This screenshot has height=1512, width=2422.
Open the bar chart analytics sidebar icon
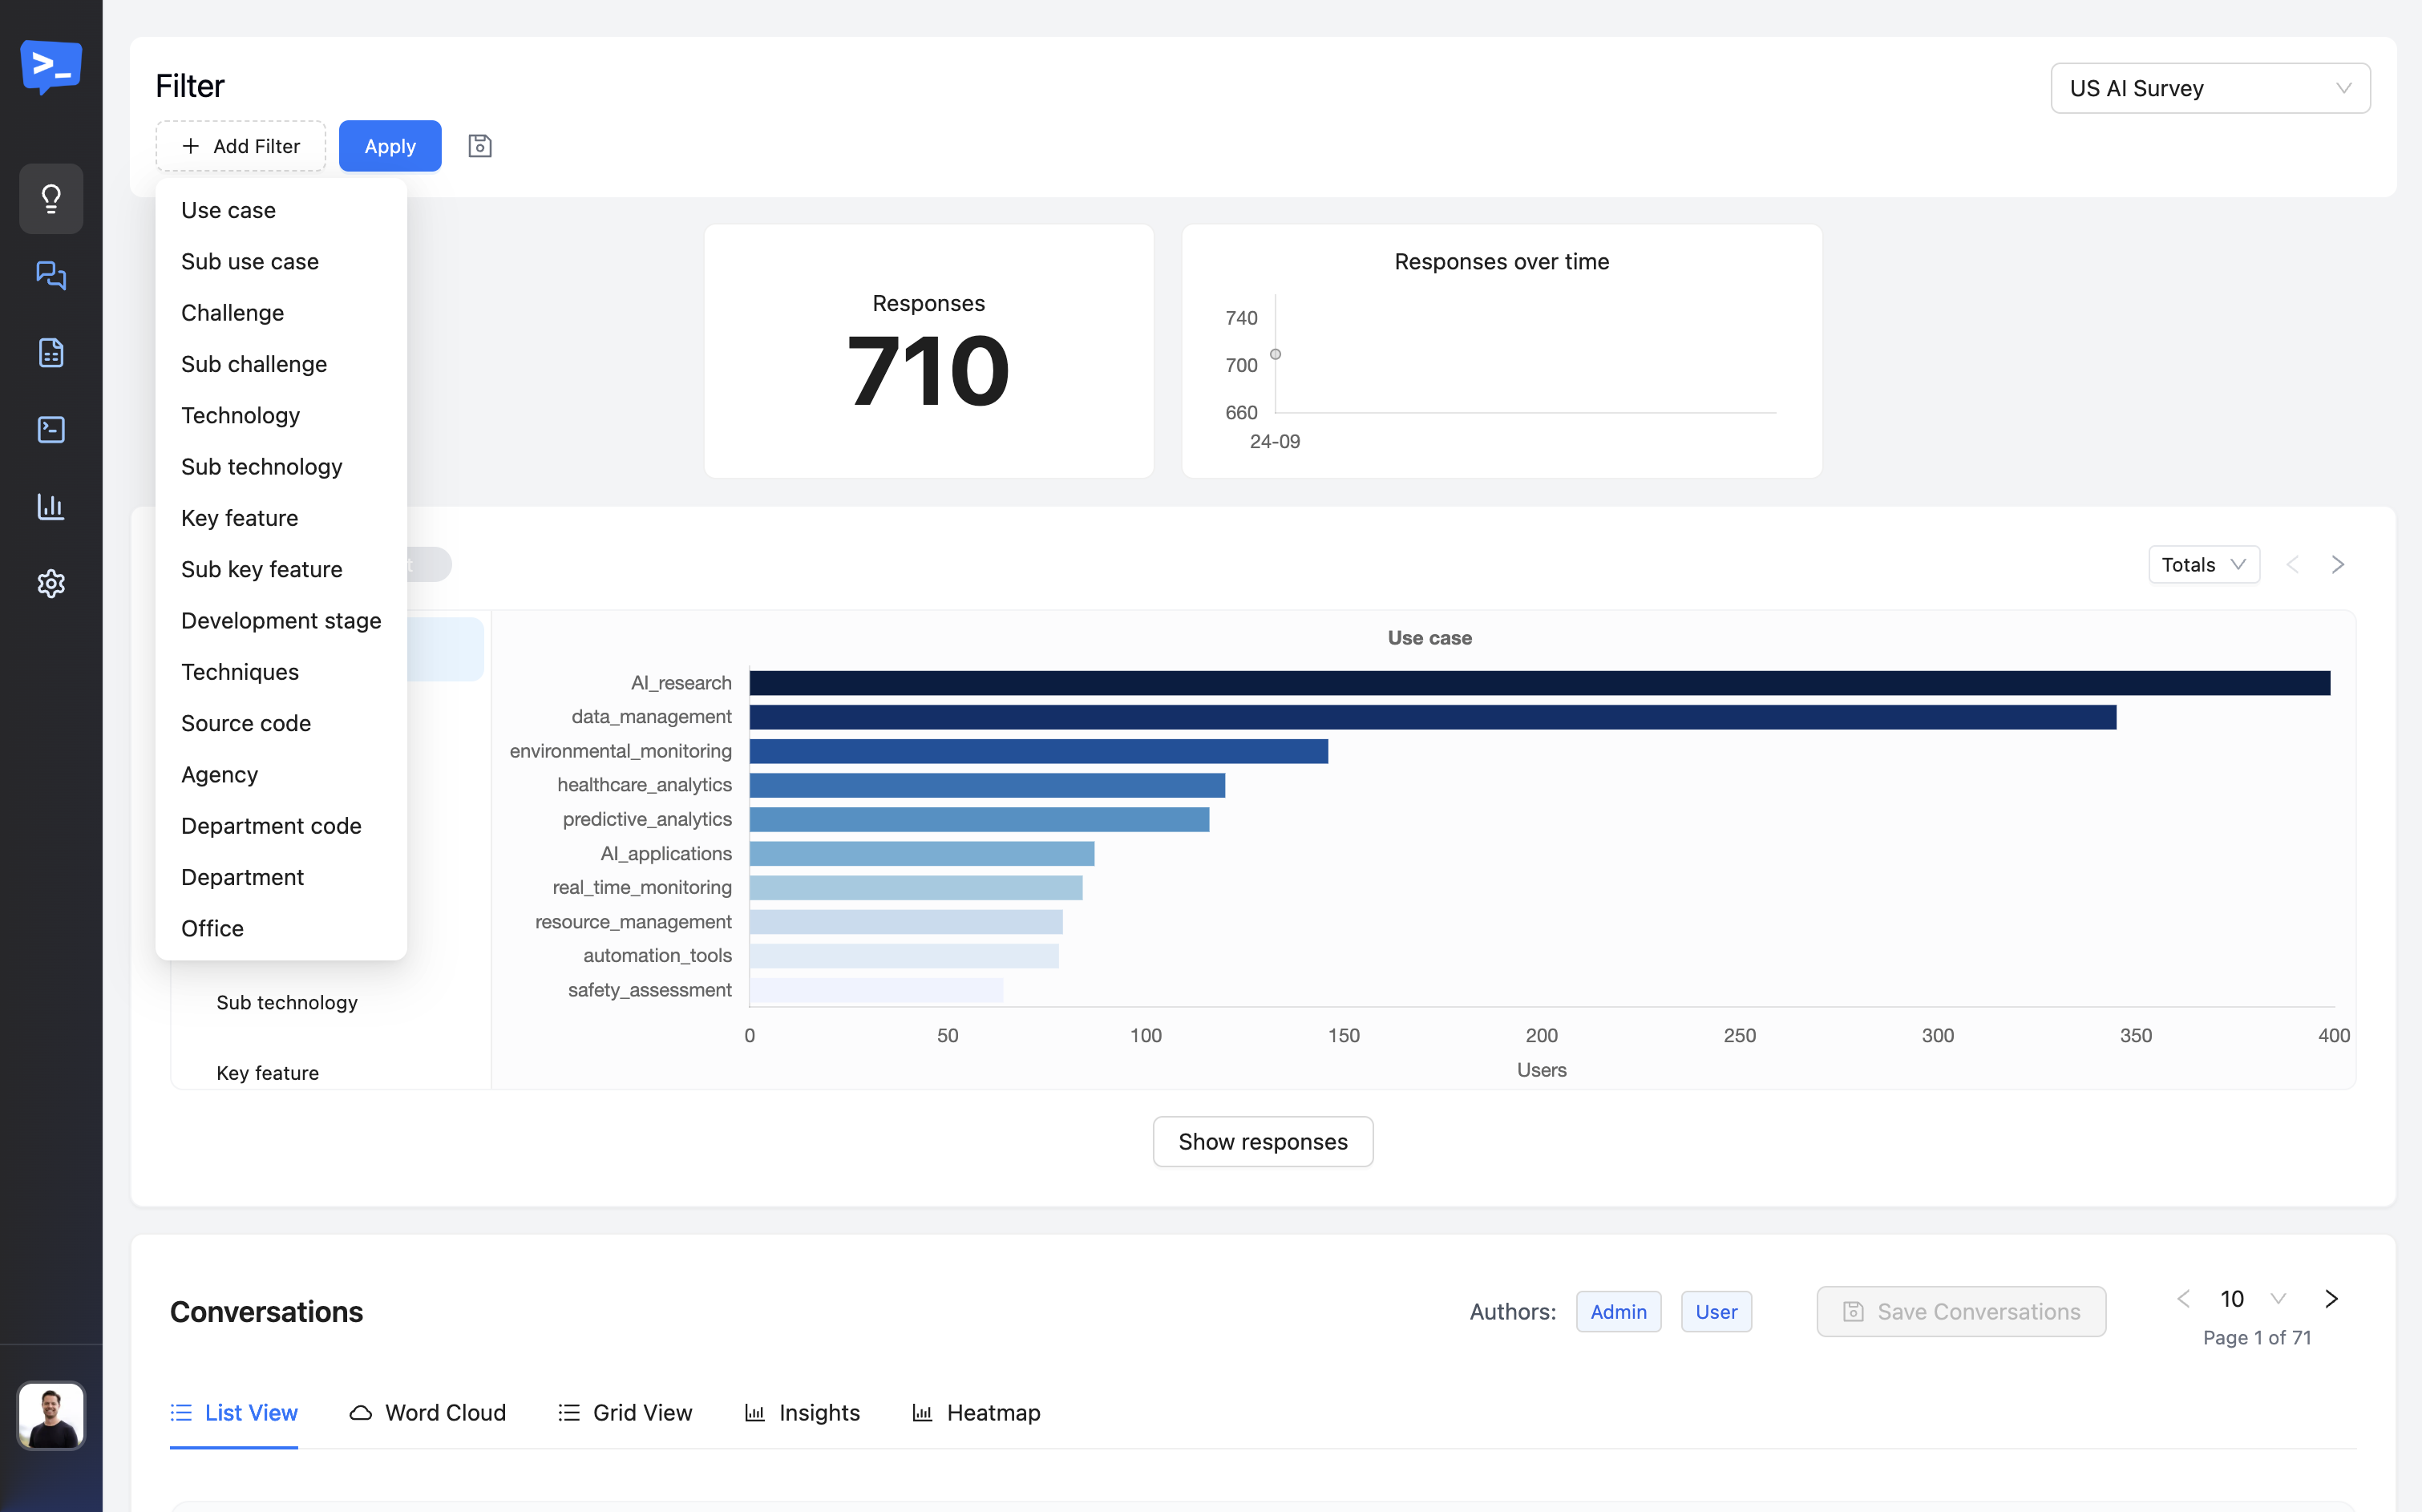[51, 506]
